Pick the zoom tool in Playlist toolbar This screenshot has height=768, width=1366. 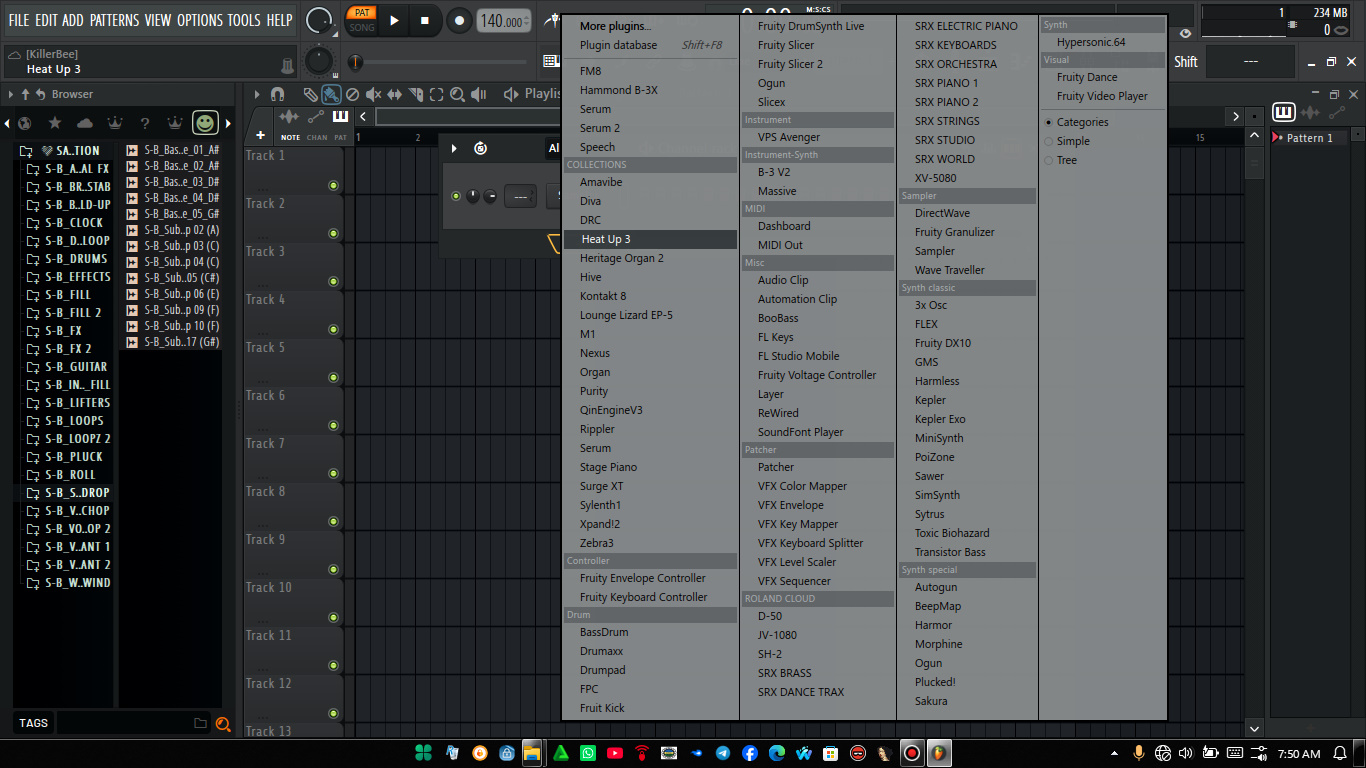(457, 94)
